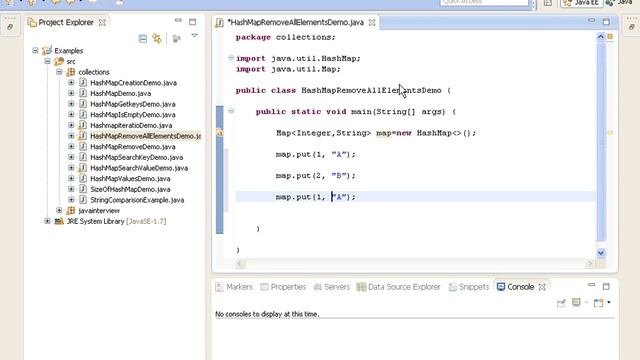Image resolution: width=640 pixels, height=360 pixels.
Task: Select HashMapSearchValueDemo.java file
Action: (139, 168)
